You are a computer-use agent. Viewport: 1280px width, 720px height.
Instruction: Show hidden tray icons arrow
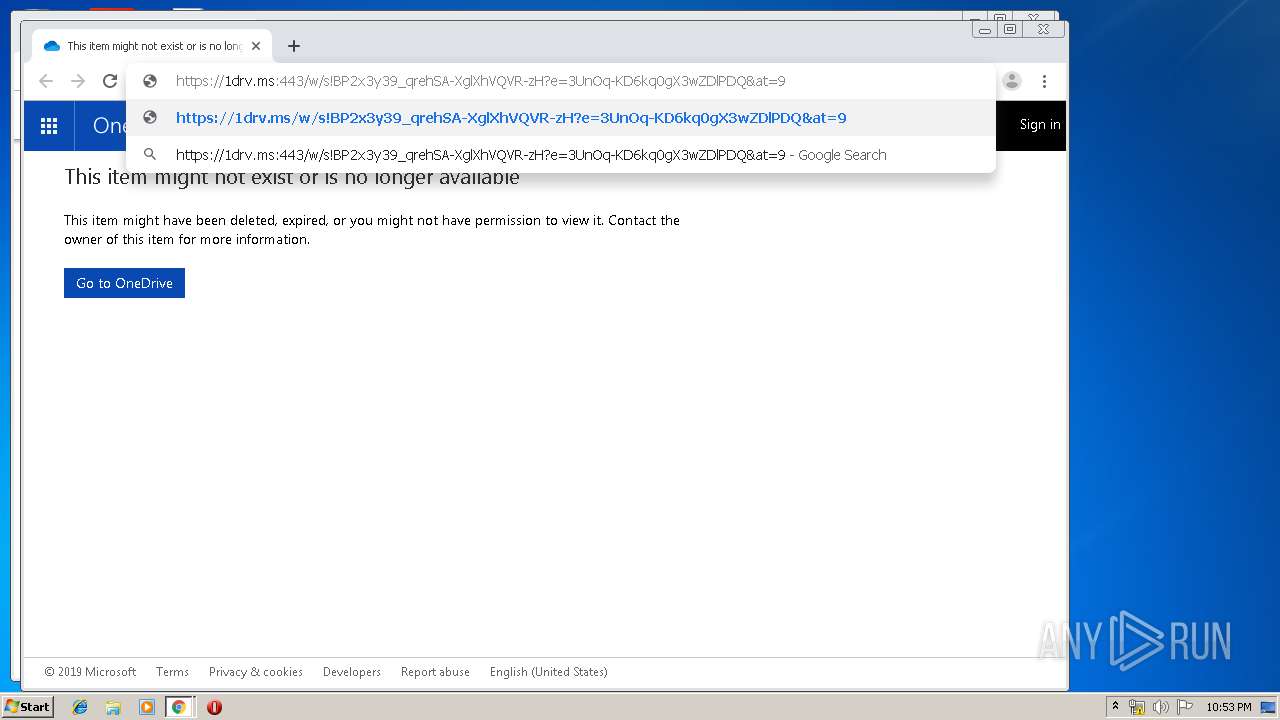[x=1116, y=707]
